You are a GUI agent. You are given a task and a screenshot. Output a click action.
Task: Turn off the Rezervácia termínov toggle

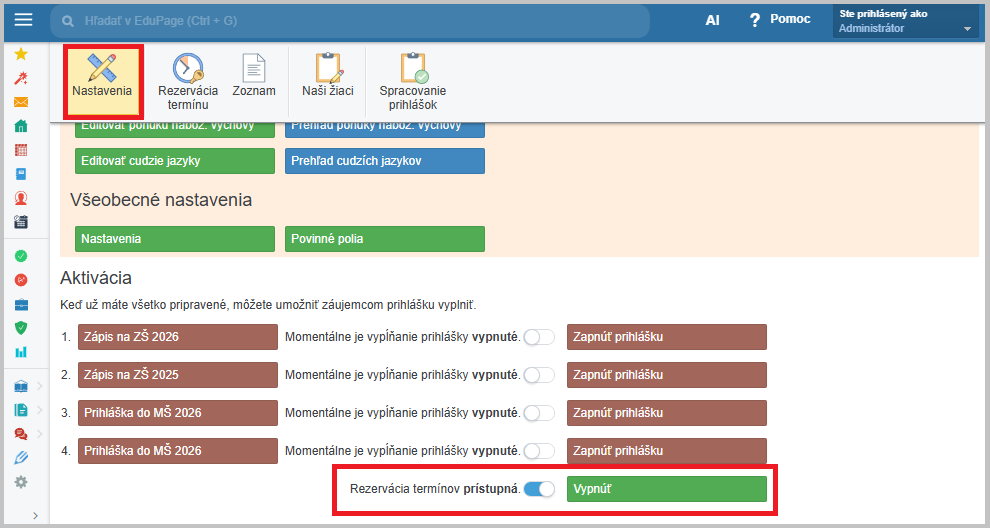click(x=539, y=489)
